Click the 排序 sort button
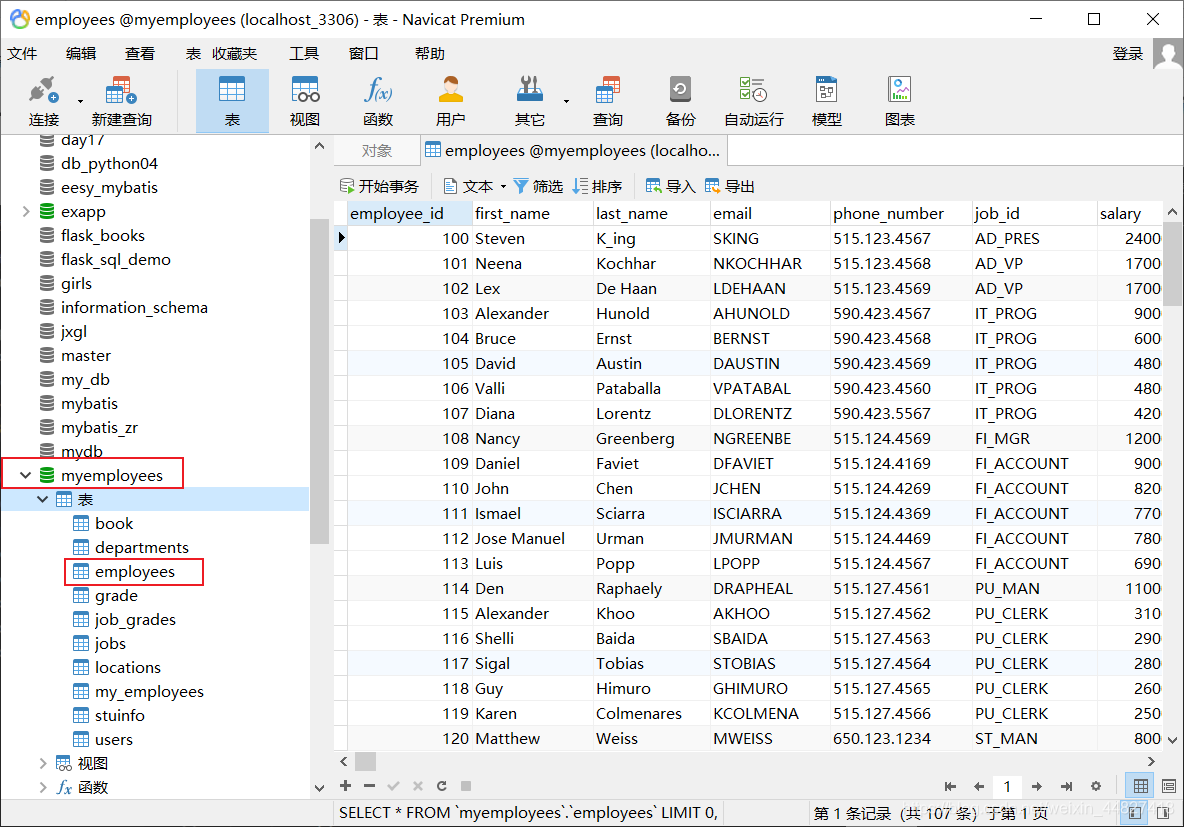 (x=597, y=186)
